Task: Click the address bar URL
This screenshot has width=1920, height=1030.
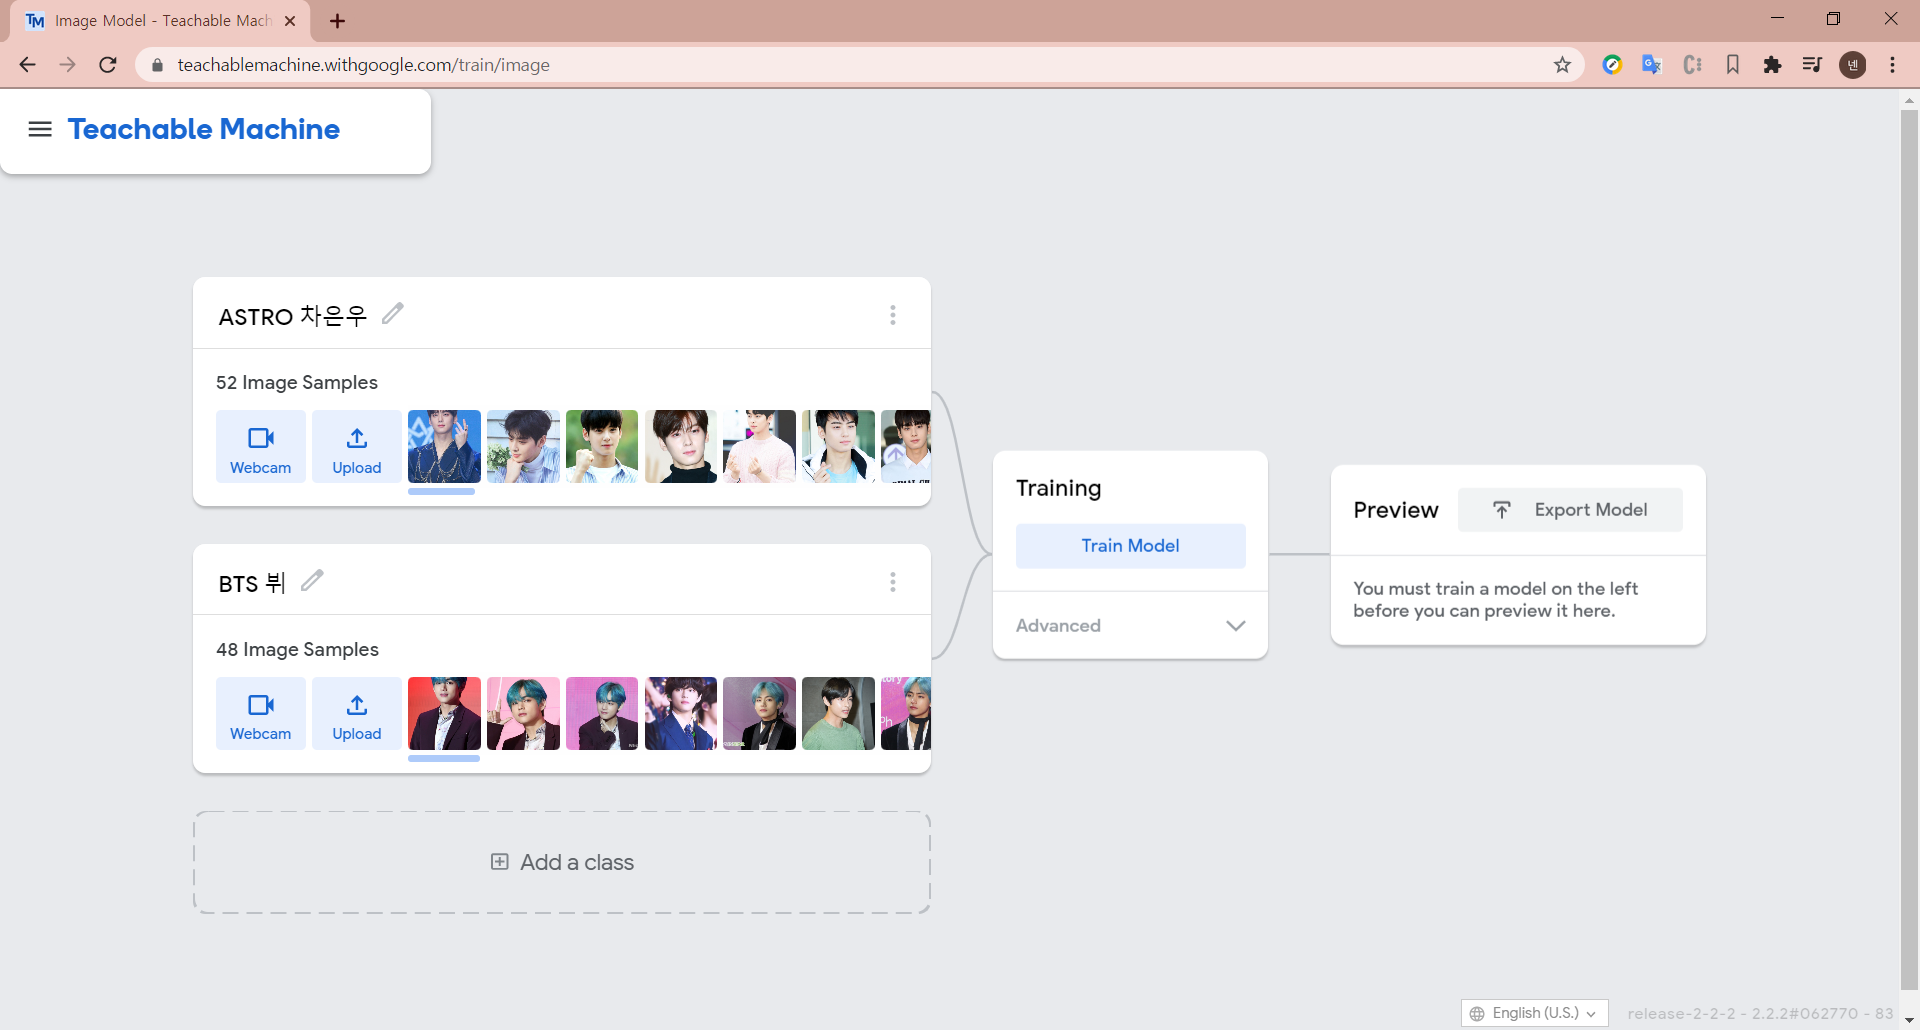Action: point(364,65)
